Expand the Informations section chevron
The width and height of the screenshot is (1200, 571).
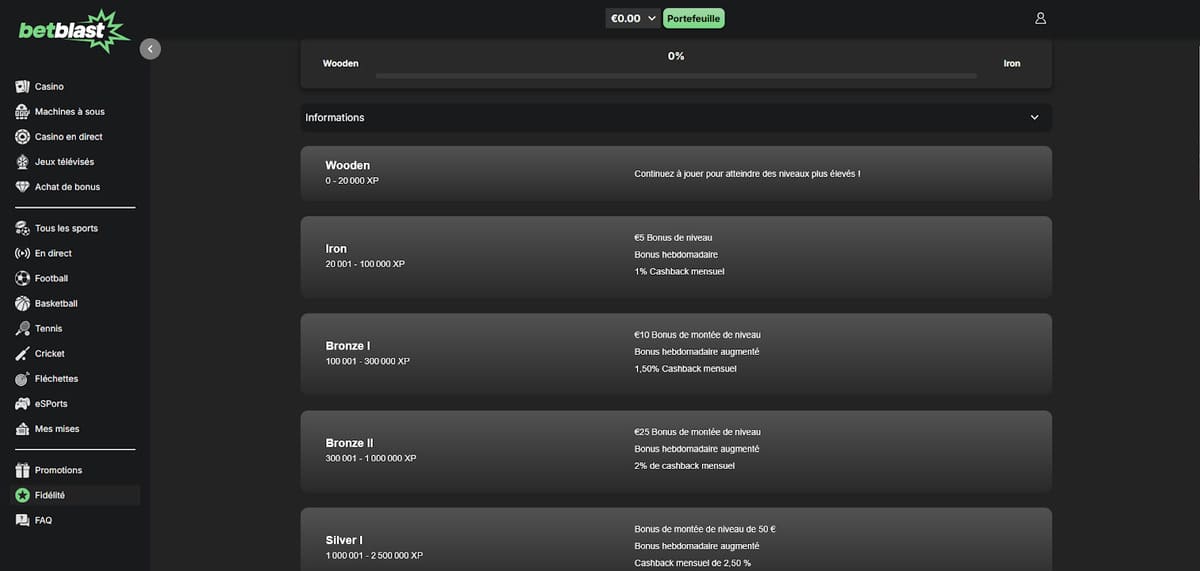[1035, 117]
